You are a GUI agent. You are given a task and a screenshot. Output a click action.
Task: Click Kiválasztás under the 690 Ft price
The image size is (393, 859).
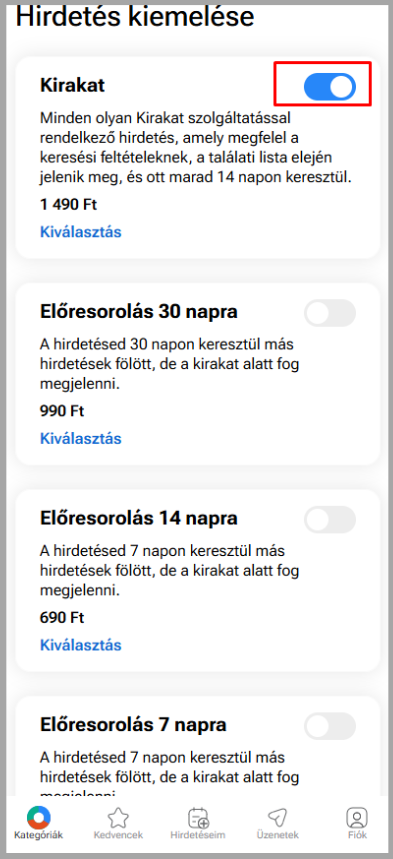pyautogui.click(x=81, y=645)
